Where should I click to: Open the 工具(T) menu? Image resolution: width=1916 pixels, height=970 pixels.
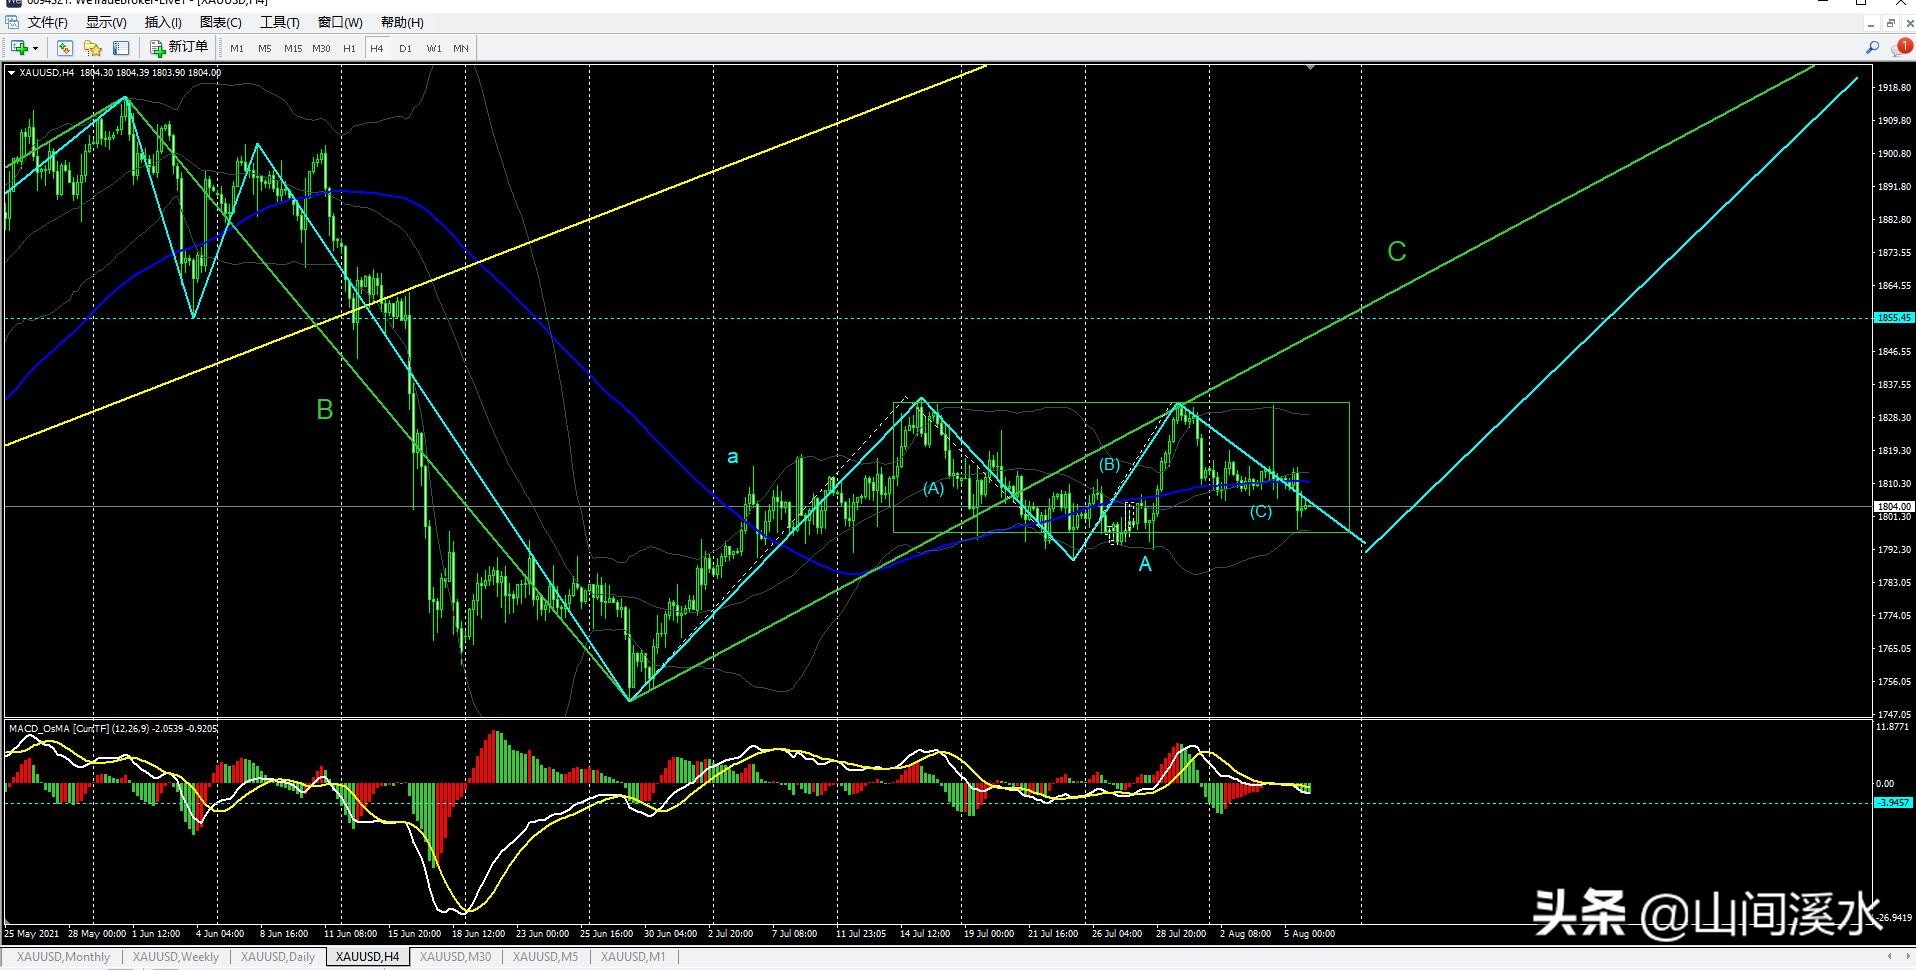click(280, 22)
